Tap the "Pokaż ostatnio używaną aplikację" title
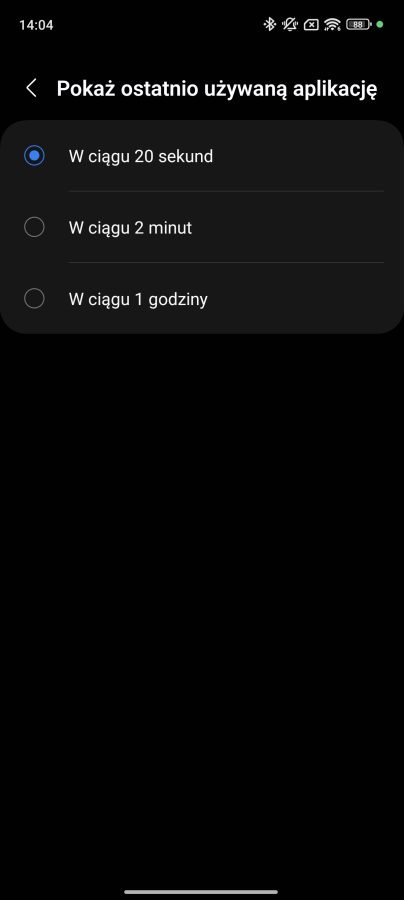 point(217,90)
